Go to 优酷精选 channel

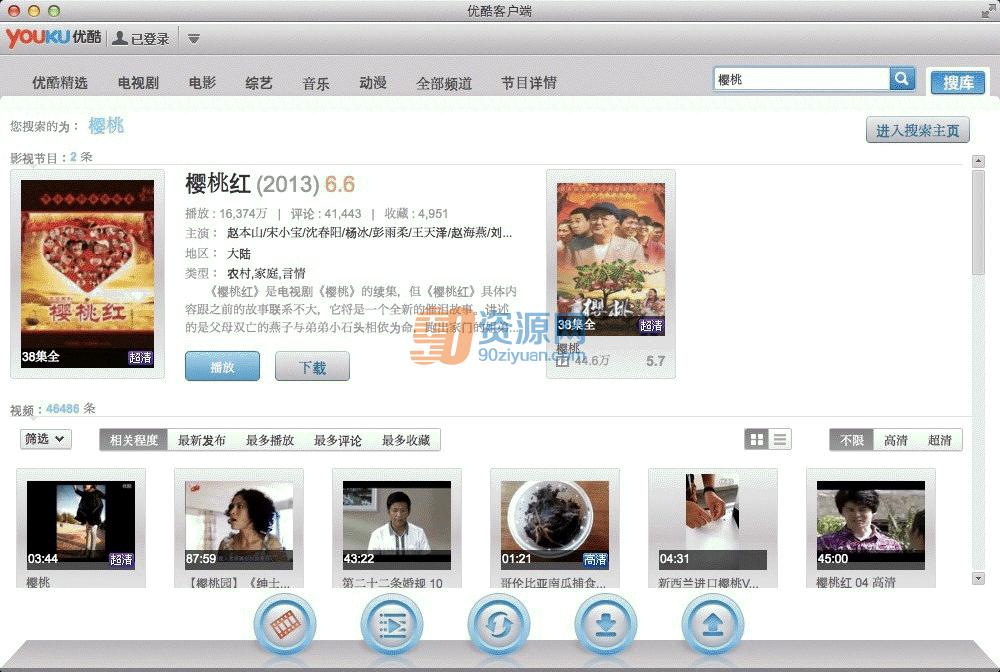pos(60,83)
